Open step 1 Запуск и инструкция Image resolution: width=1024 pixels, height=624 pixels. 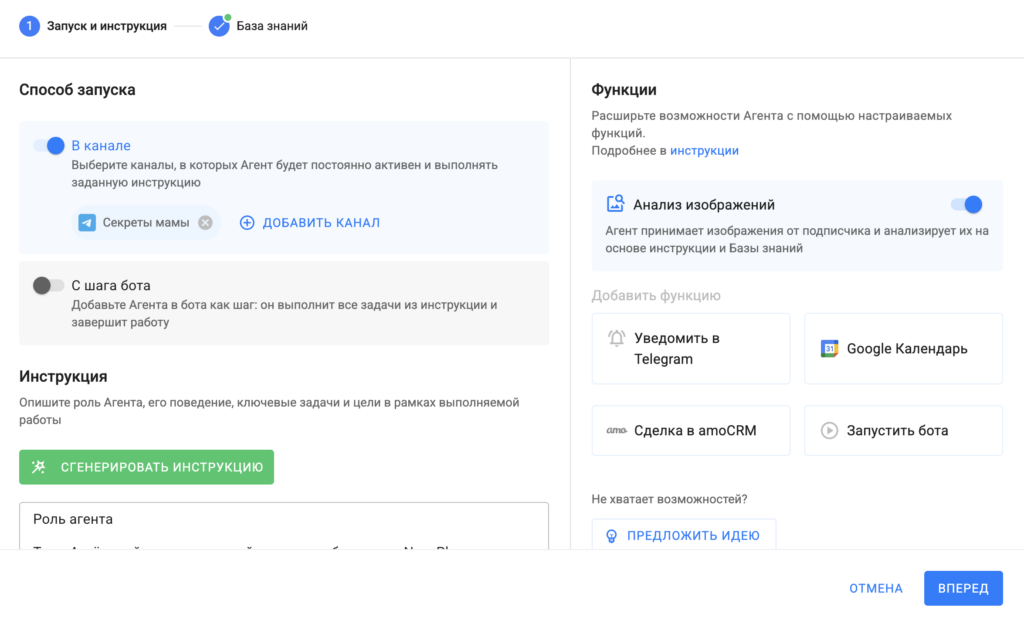pyautogui.click(x=94, y=26)
